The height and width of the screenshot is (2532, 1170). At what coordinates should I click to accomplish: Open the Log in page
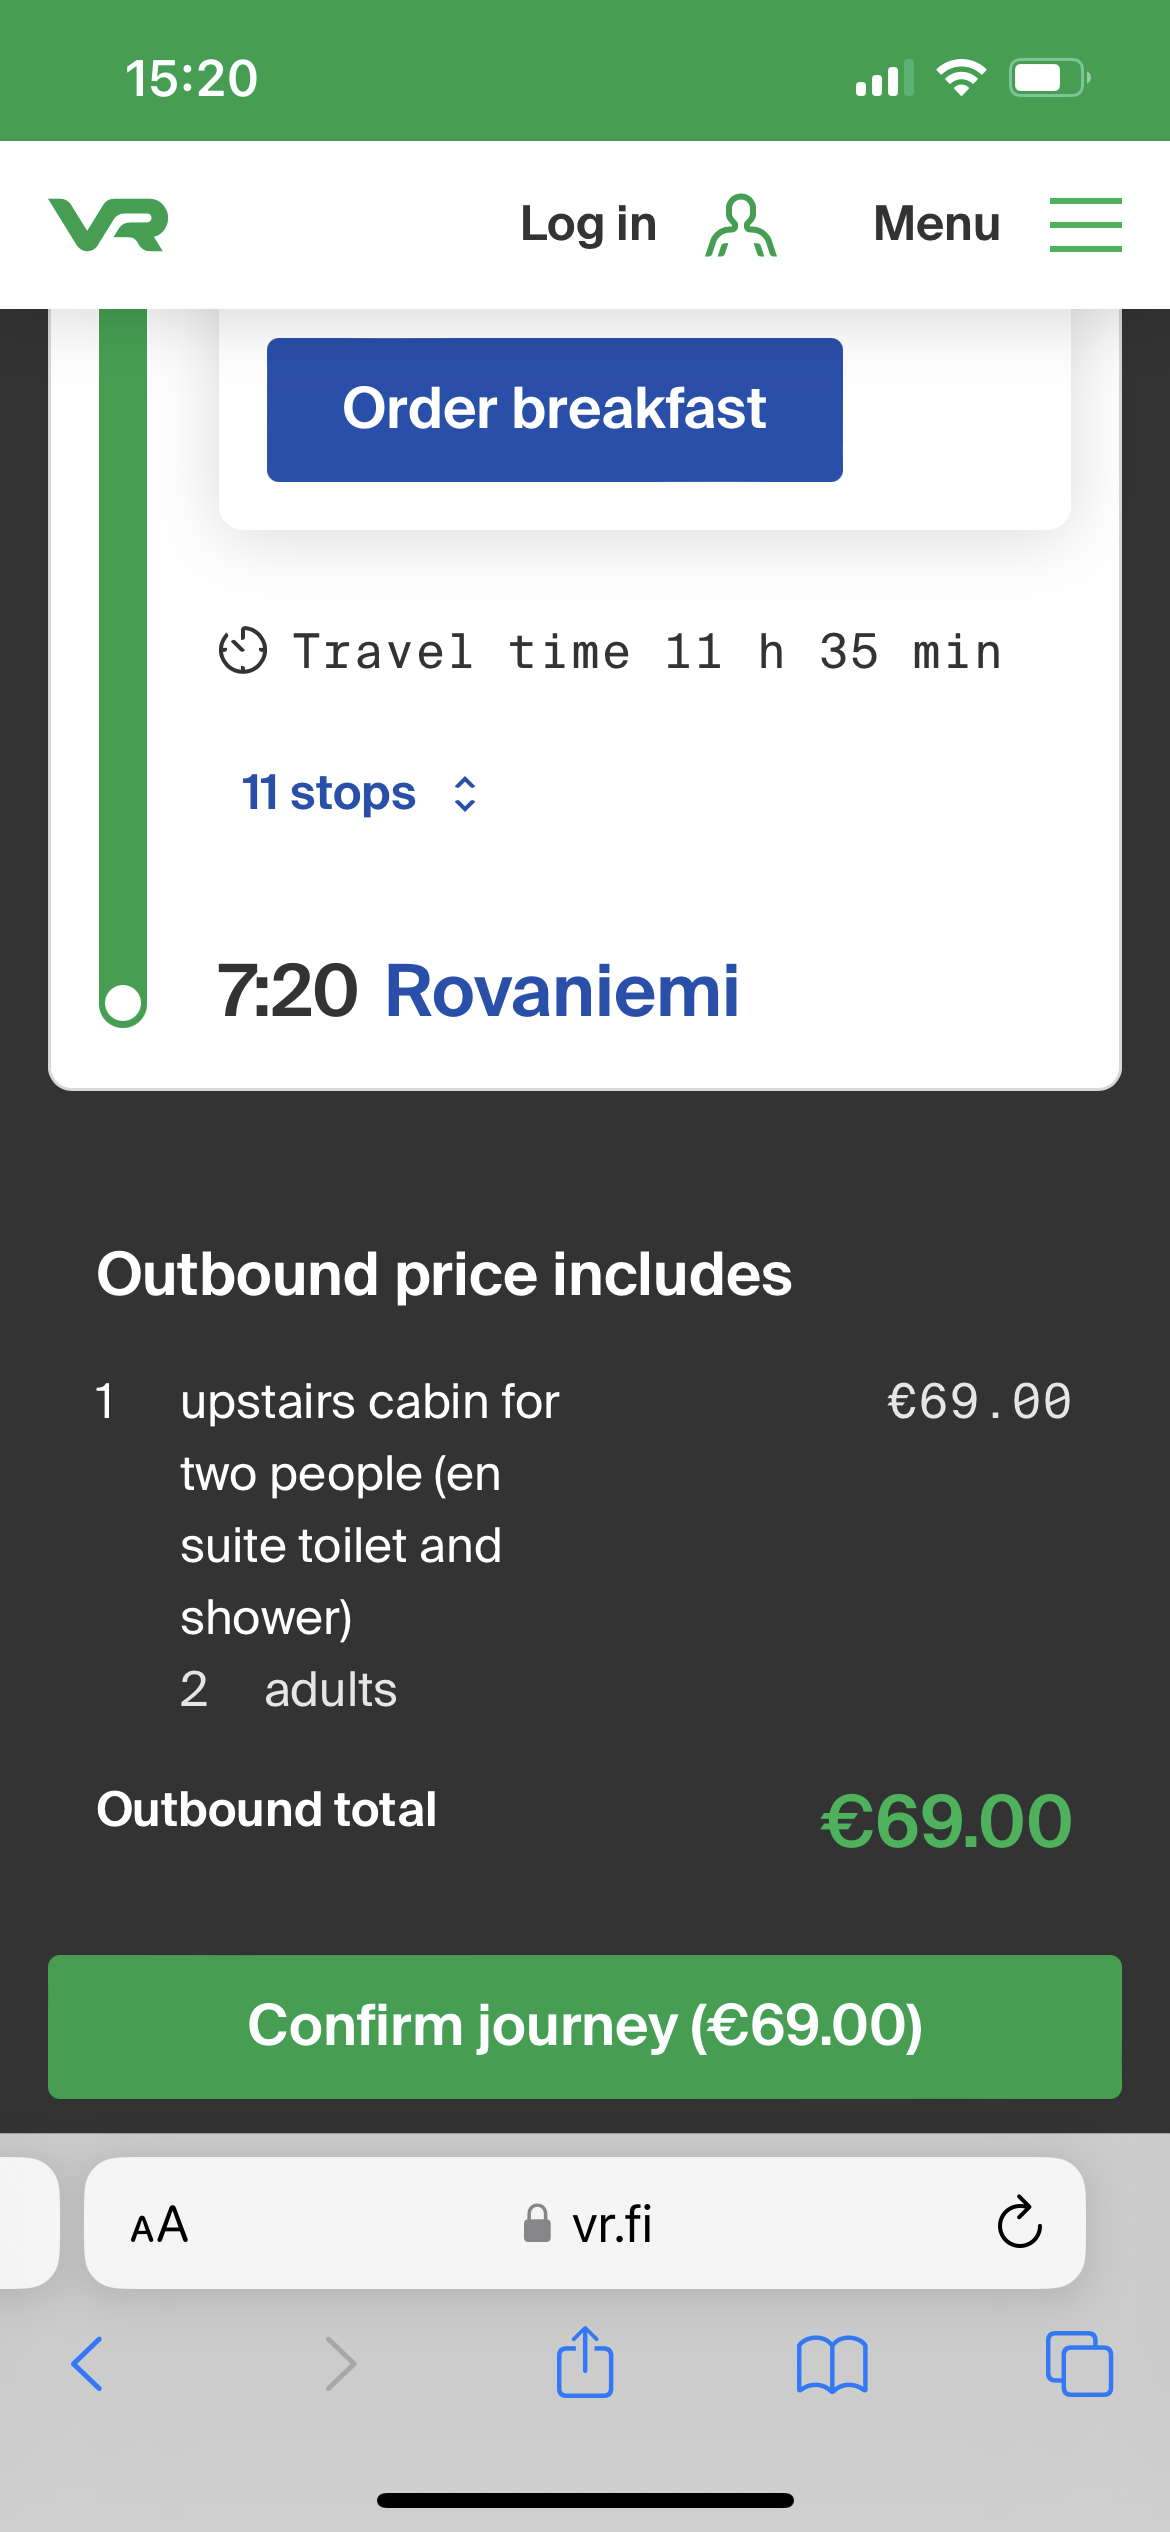point(588,224)
